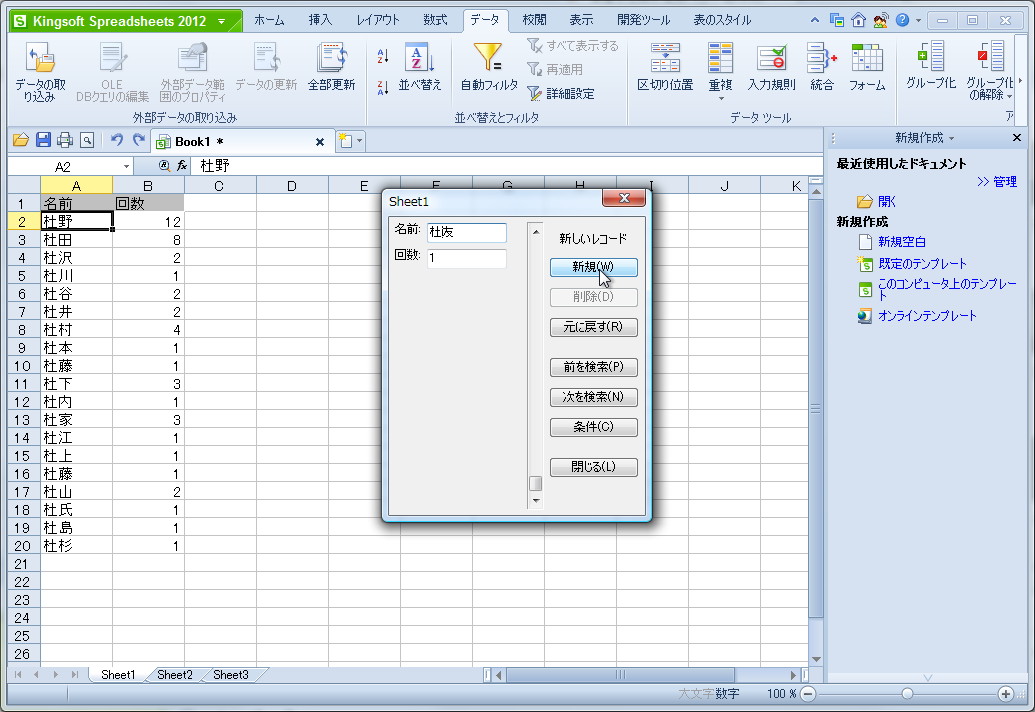Redo the last action
This screenshot has height=712, width=1035.
tap(139, 140)
